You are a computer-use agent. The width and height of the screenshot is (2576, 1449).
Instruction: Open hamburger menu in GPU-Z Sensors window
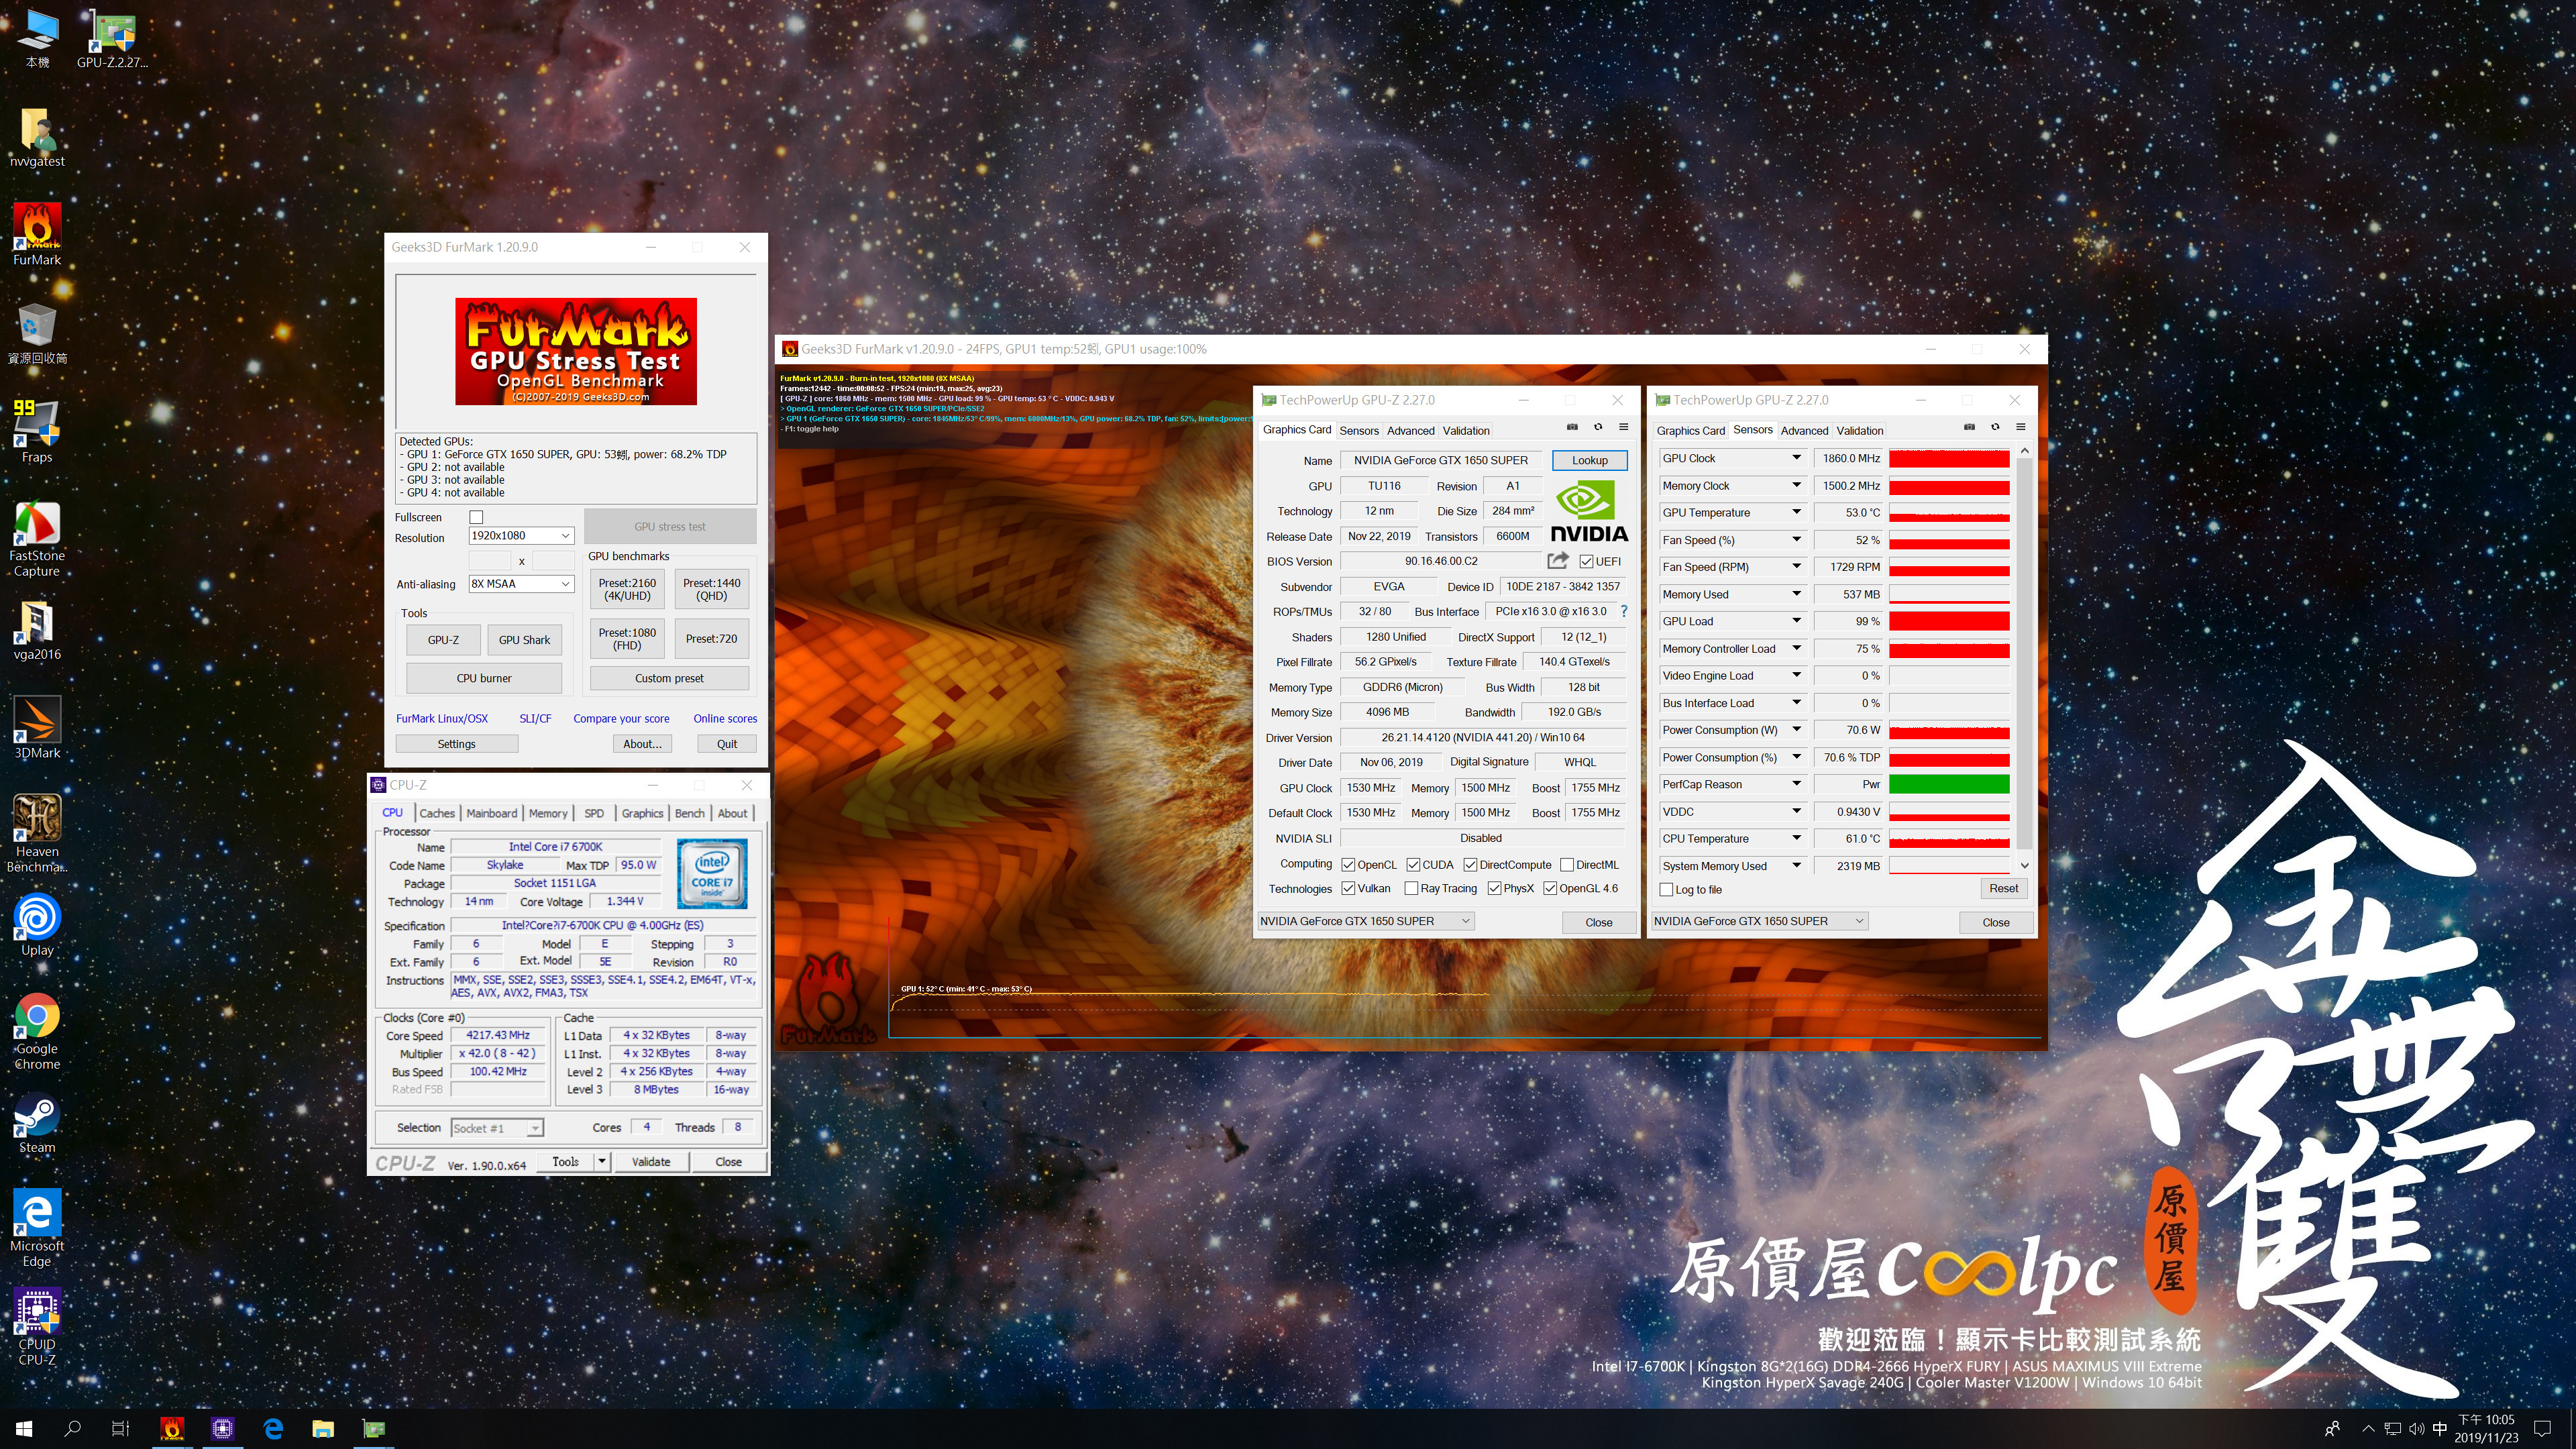(2021, 427)
